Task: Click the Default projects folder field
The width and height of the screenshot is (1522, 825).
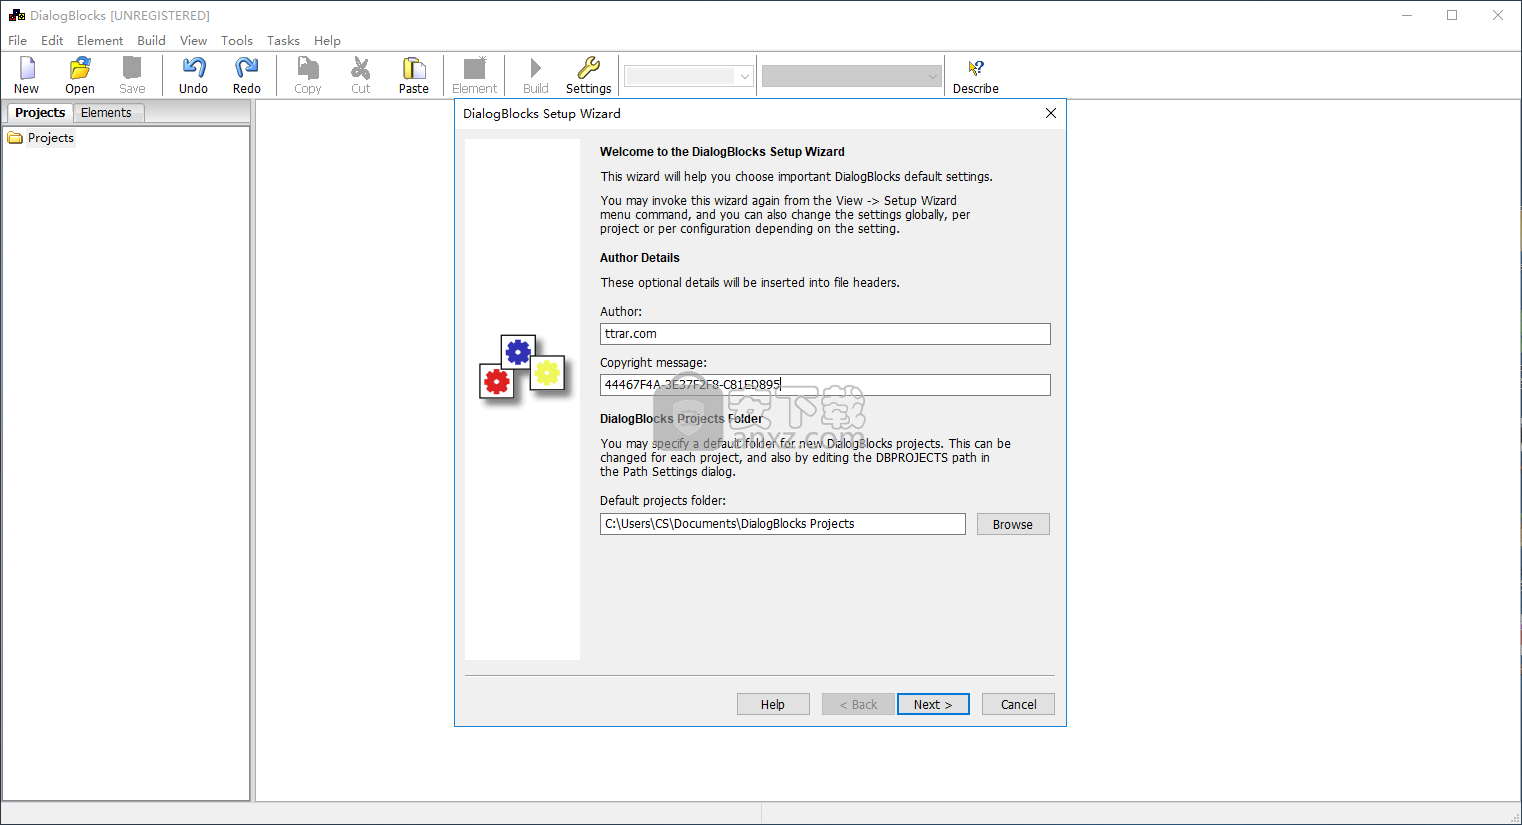Action: (782, 524)
